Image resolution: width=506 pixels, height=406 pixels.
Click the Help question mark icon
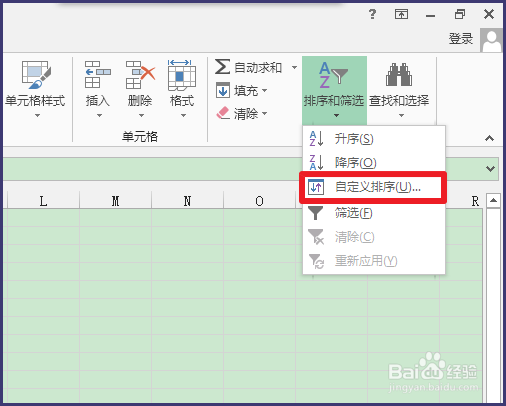373,14
